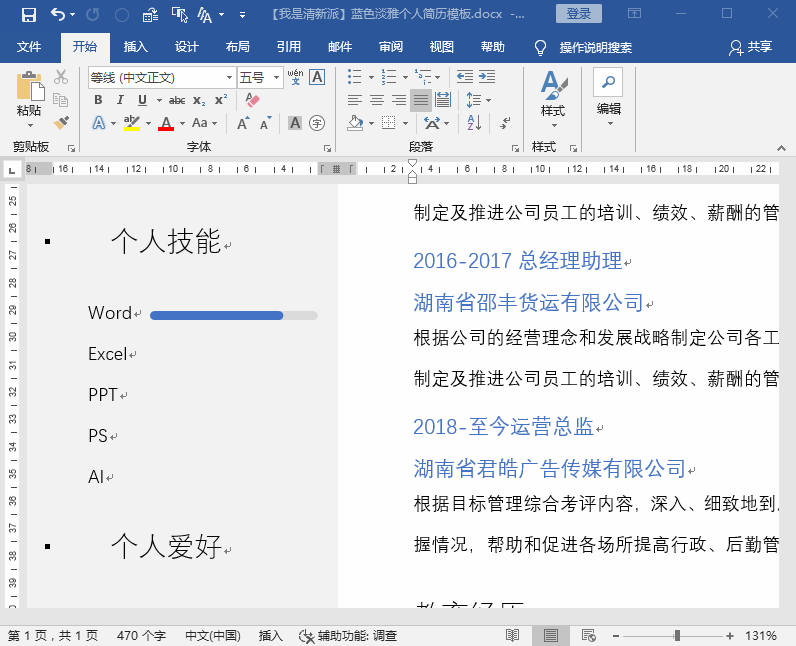
Task: Click the Sort A-Z icon
Action: 474,123
